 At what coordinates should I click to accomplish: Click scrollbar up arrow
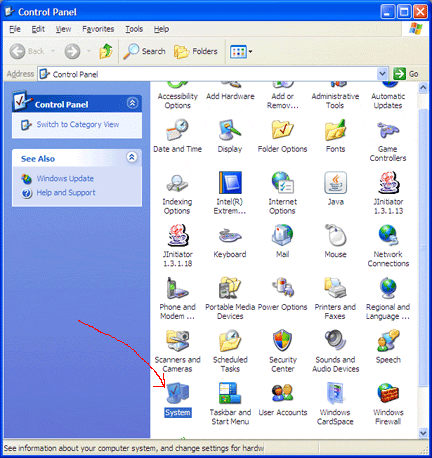tap(423, 87)
